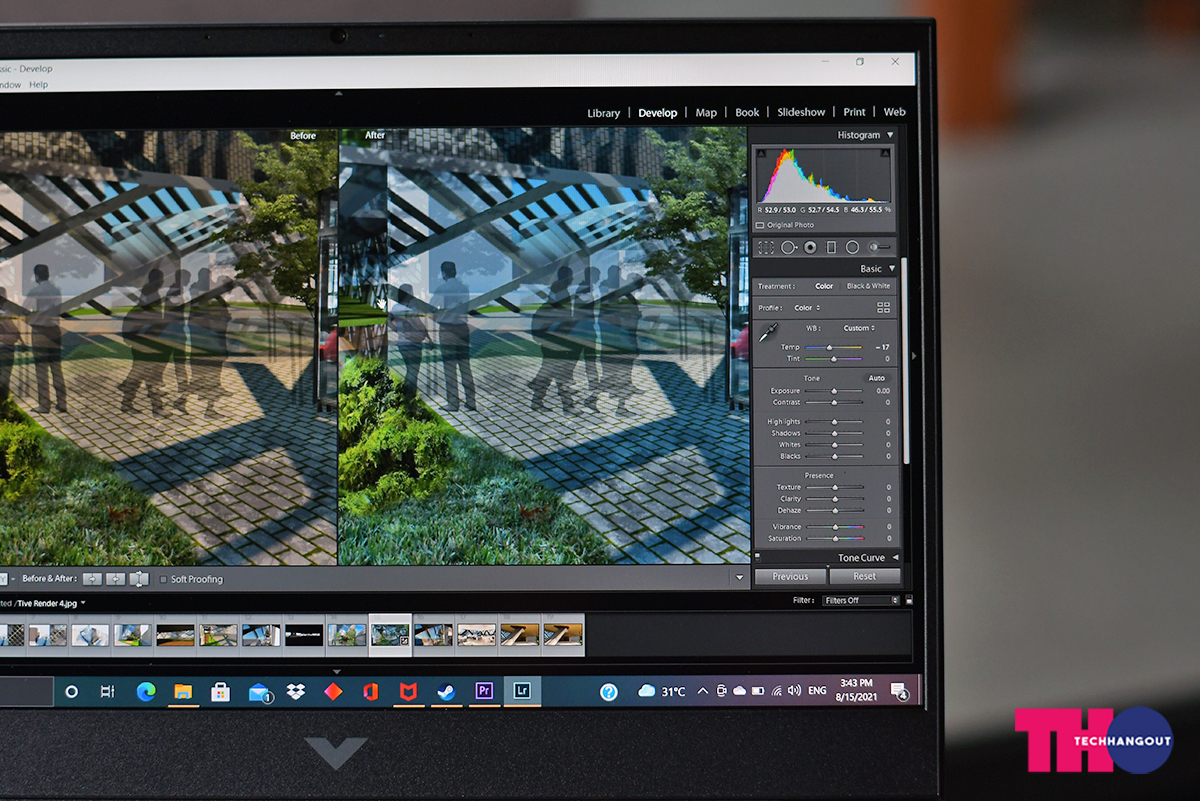Select the Develop module

658,113
